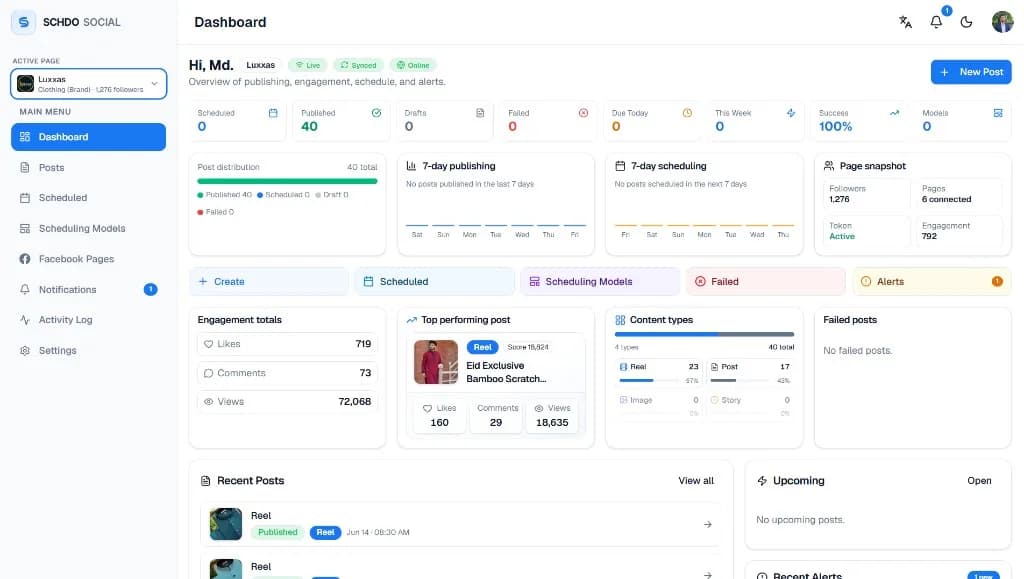Click the New Post button
Viewport: 1024px width, 579px height.
click(x=971, y=72)
